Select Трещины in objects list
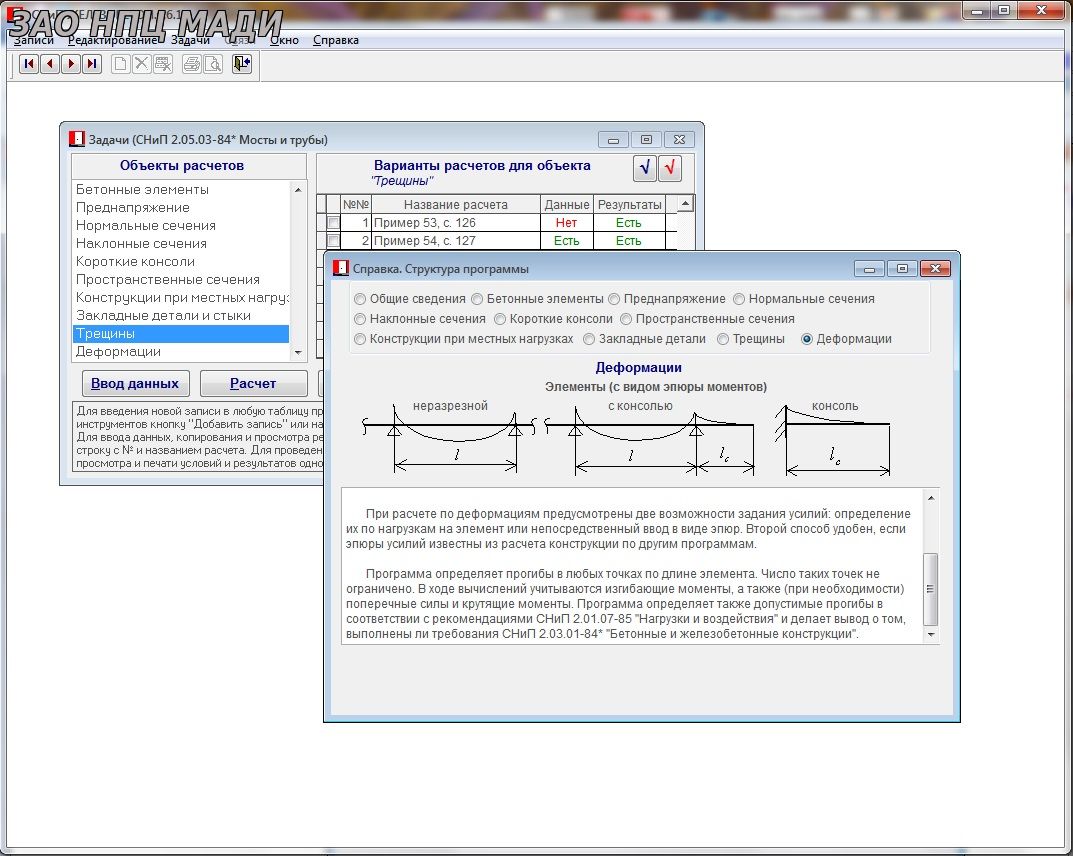Image resolution: width=1073 pixels, height=856 pixels. 181,334
